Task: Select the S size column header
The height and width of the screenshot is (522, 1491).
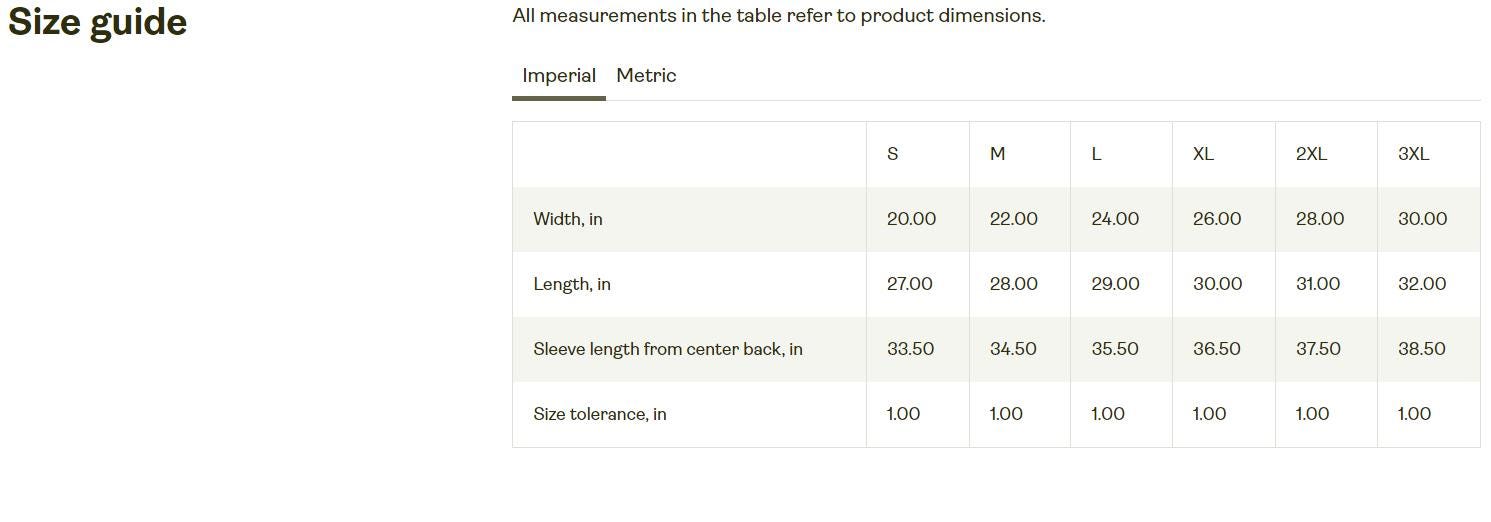Action: (893, 154)
